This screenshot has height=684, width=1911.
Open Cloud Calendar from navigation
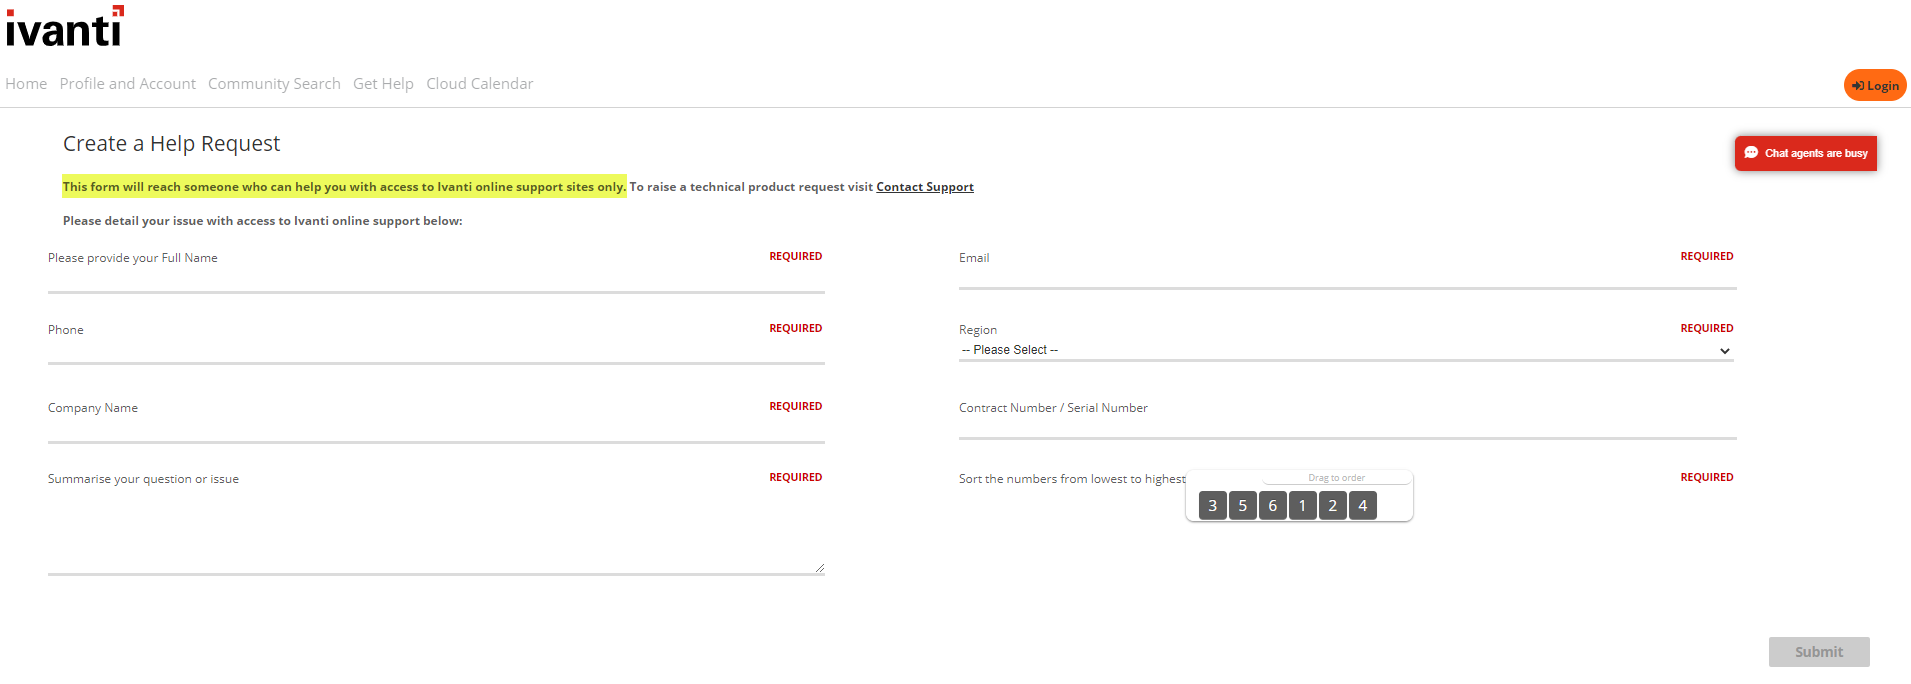pos(479,84)
